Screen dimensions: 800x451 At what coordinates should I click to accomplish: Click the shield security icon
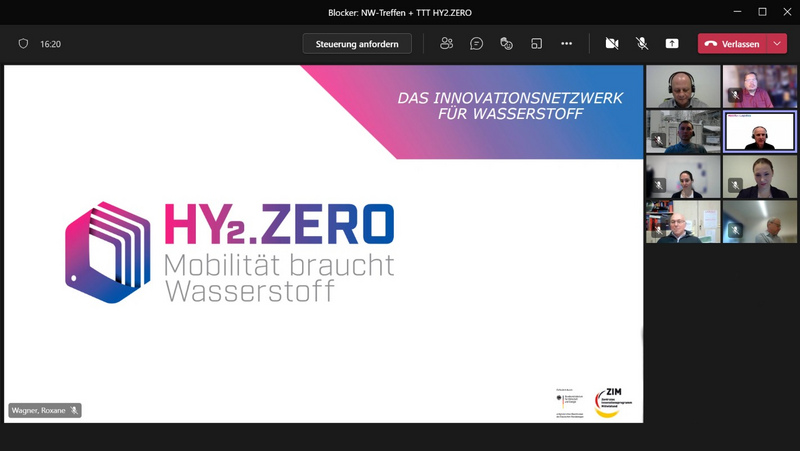pos(23,44)
